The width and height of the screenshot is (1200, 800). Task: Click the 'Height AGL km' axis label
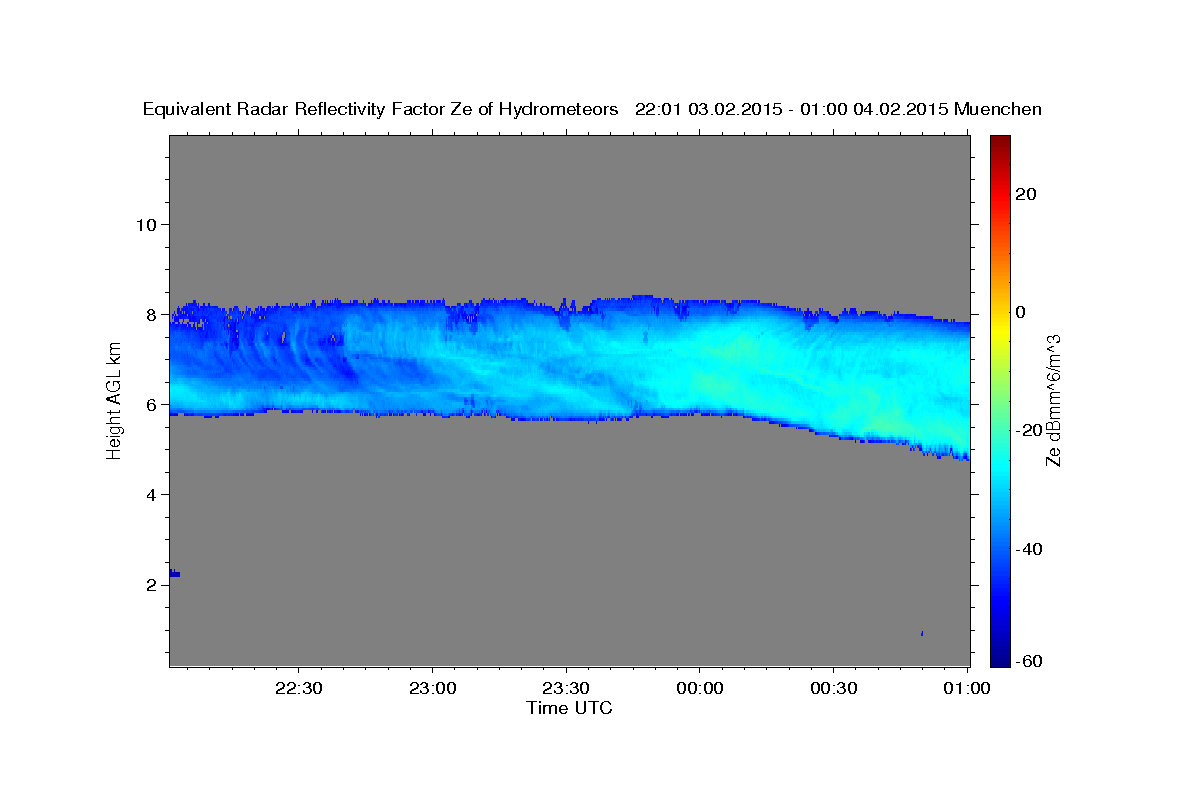tap(114, 399)
